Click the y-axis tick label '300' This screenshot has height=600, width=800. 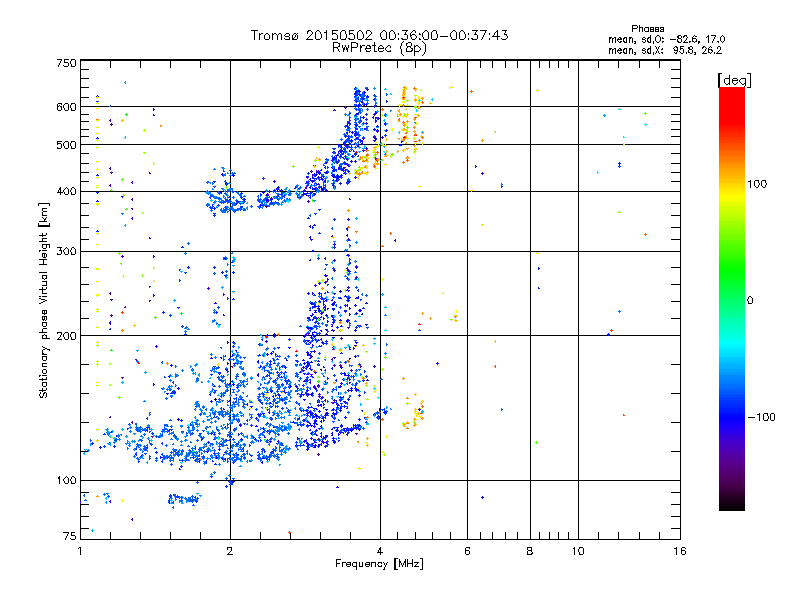(66, 251)
